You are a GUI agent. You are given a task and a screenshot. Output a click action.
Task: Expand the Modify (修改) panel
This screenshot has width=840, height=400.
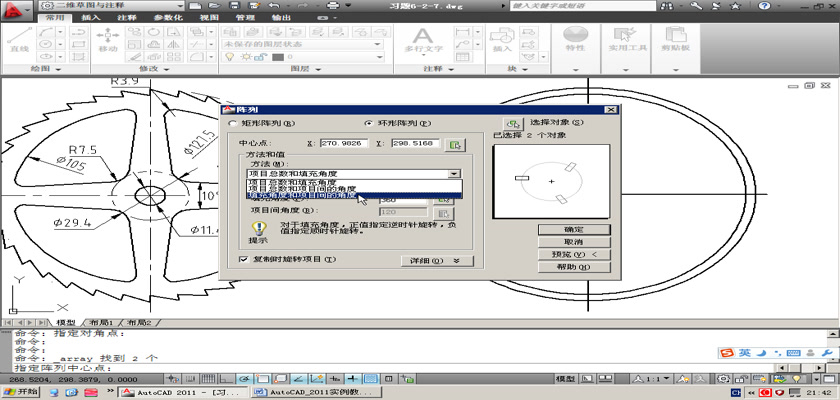154,69
